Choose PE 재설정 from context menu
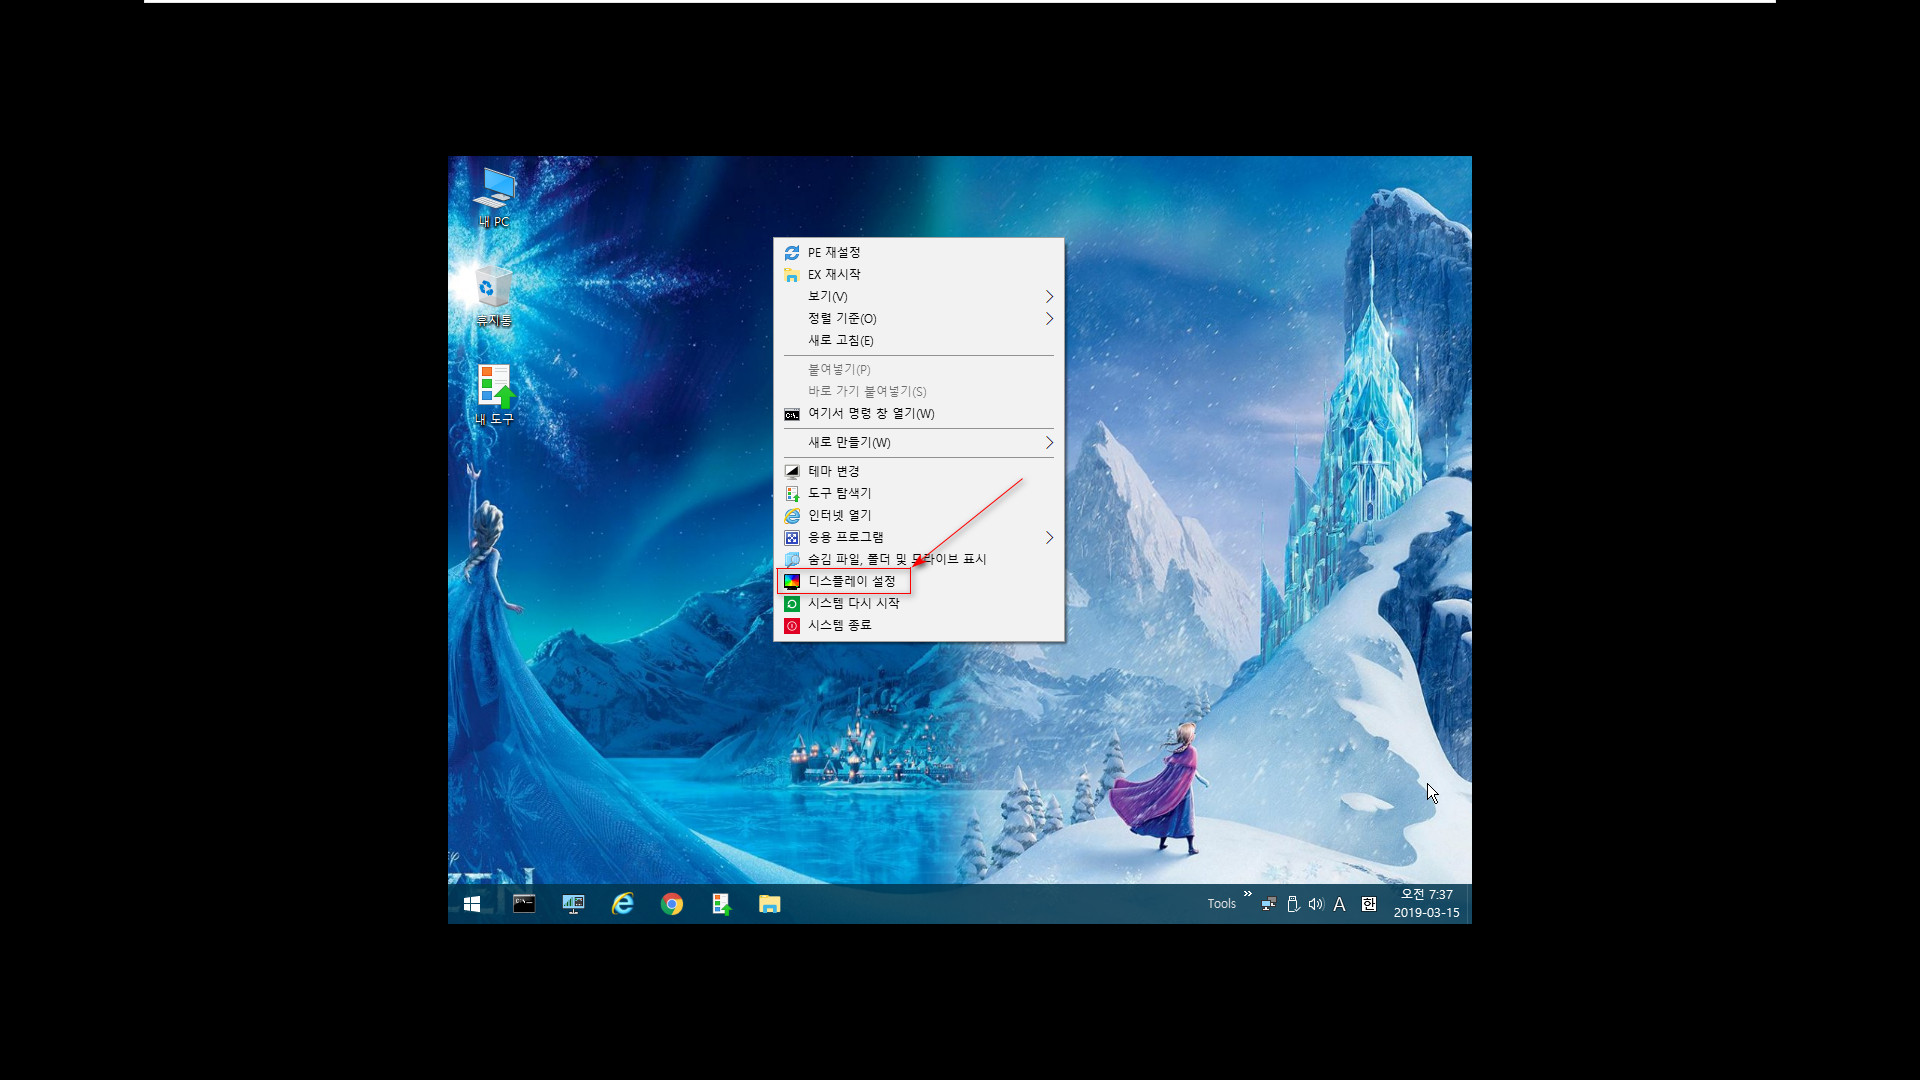Viewport: 1920px width, 1080px height. pyautogui.click(x=918, y=252)
